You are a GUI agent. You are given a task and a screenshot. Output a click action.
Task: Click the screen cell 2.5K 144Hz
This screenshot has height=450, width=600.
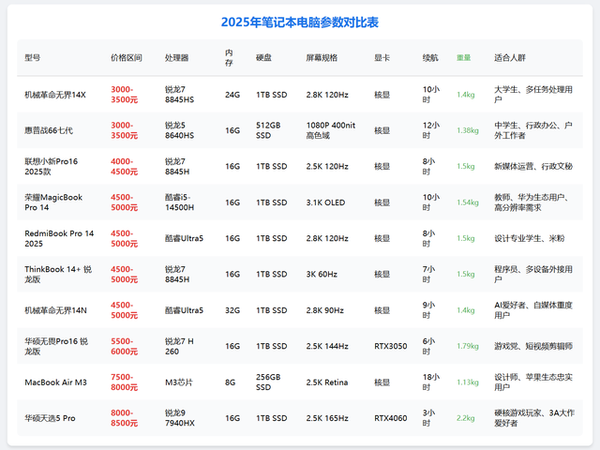point(327,346)
